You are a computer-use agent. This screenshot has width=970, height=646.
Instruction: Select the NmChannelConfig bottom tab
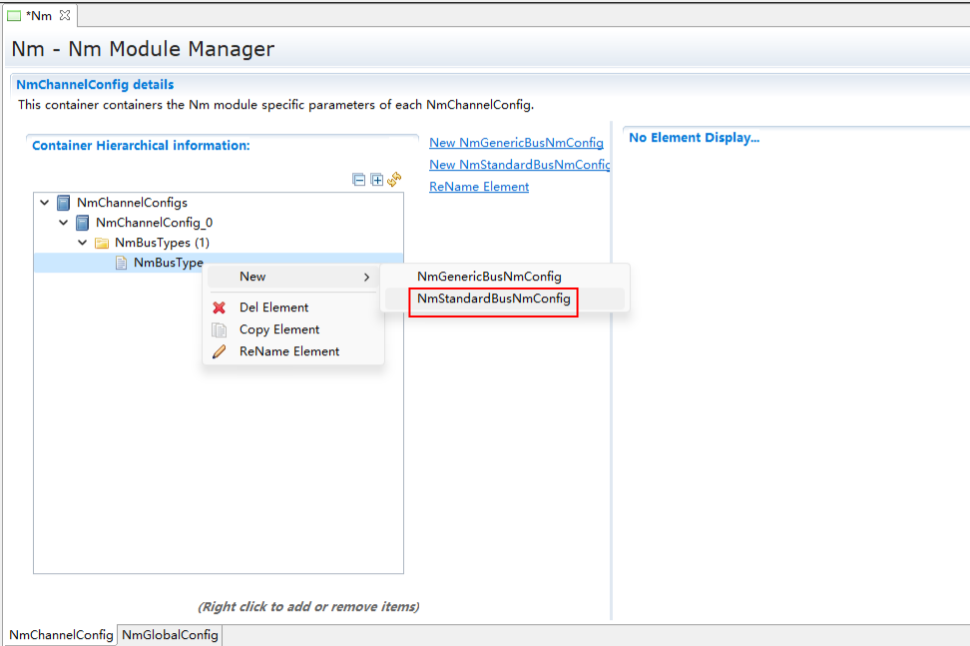click(x=61, y=635)
